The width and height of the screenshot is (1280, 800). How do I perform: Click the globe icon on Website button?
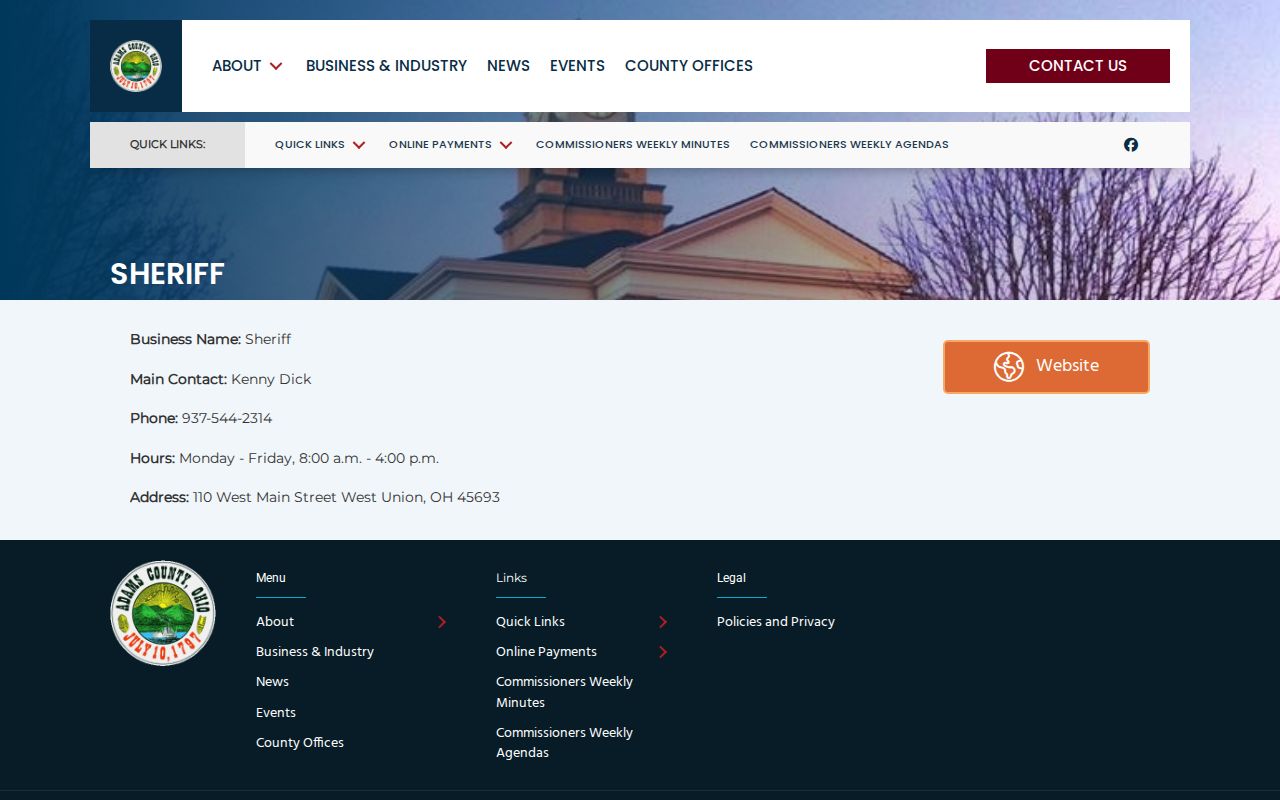tap(1009, 367)
